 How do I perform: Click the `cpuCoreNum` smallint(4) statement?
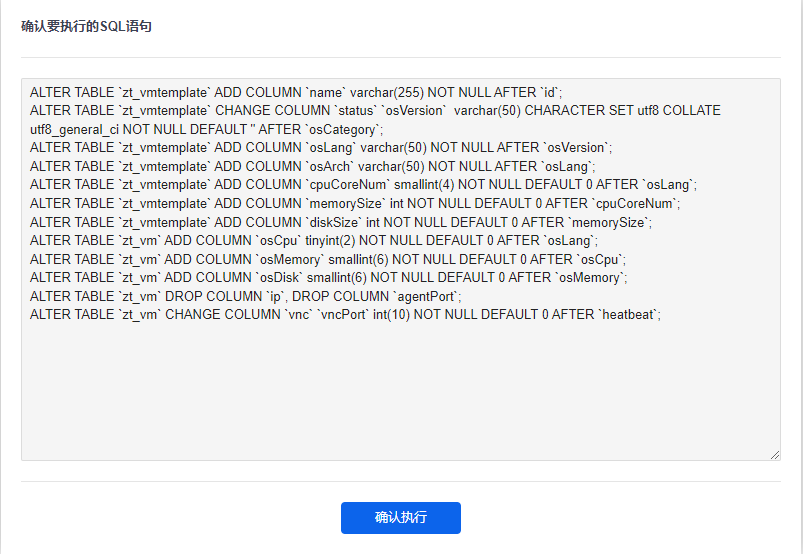363,185
